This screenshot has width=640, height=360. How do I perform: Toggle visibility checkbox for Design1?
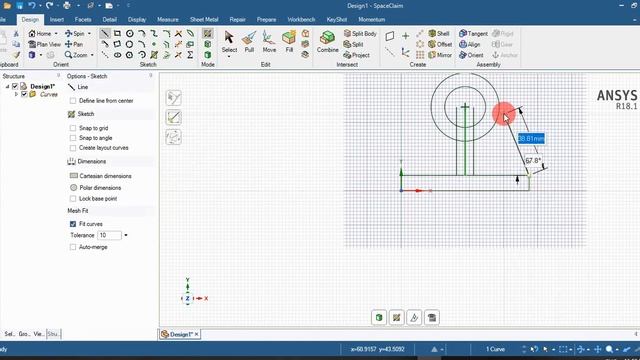(15, 87)
